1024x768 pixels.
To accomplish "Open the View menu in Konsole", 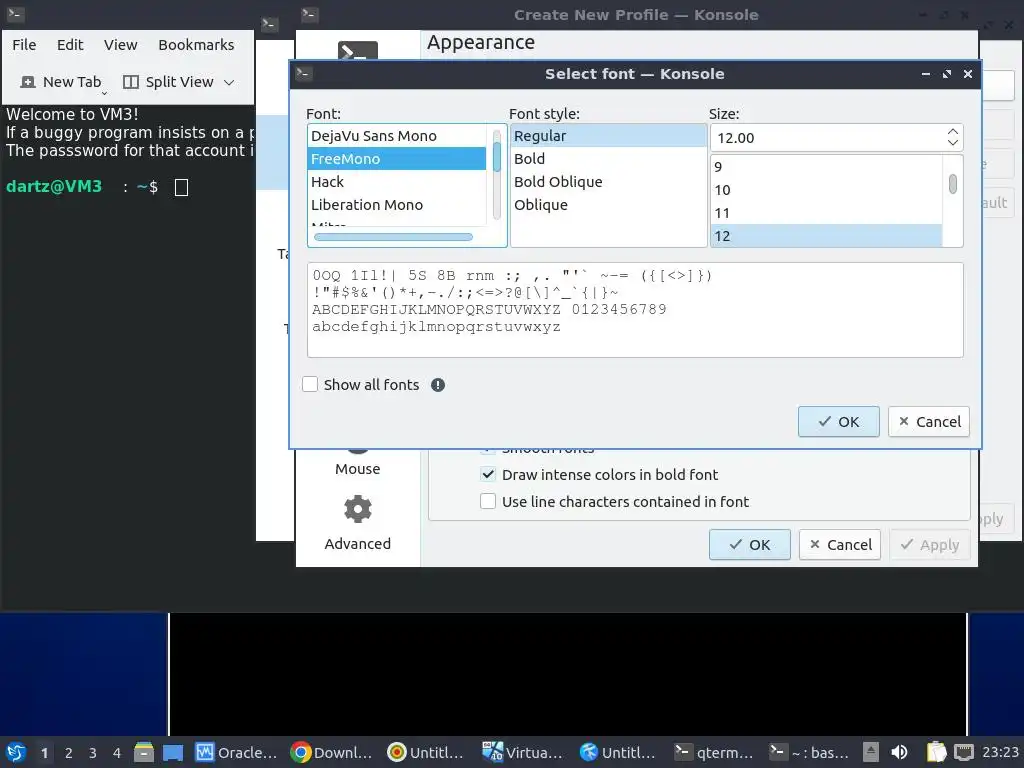I will (120, 44).
